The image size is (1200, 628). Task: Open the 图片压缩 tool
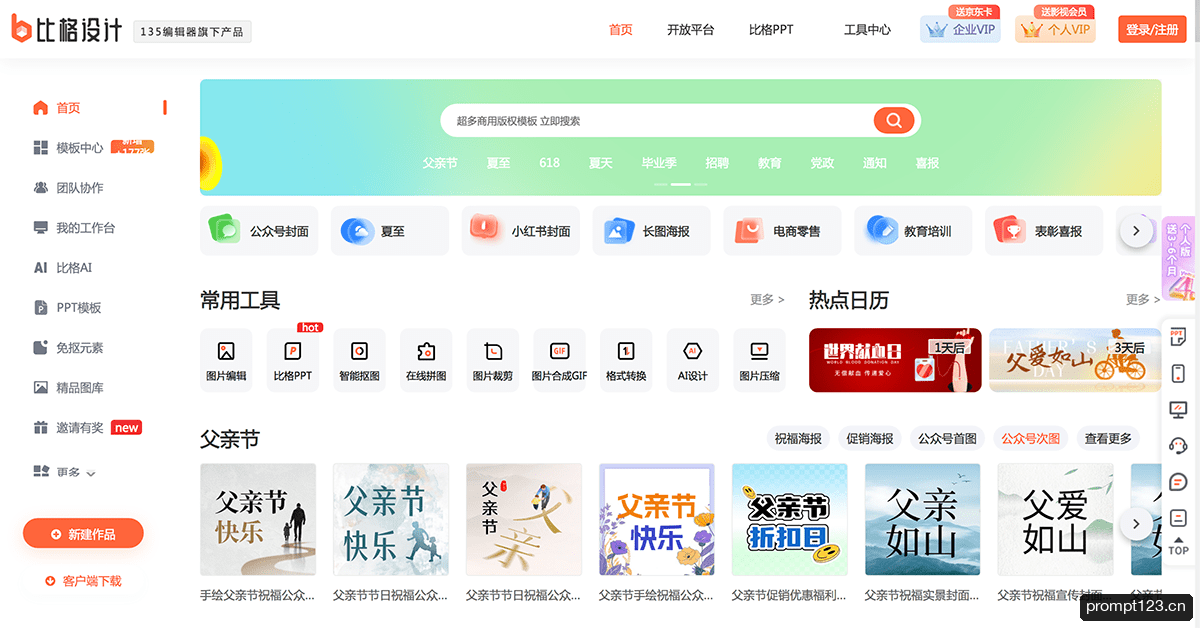pyautogui.click(x=759, y=360)
